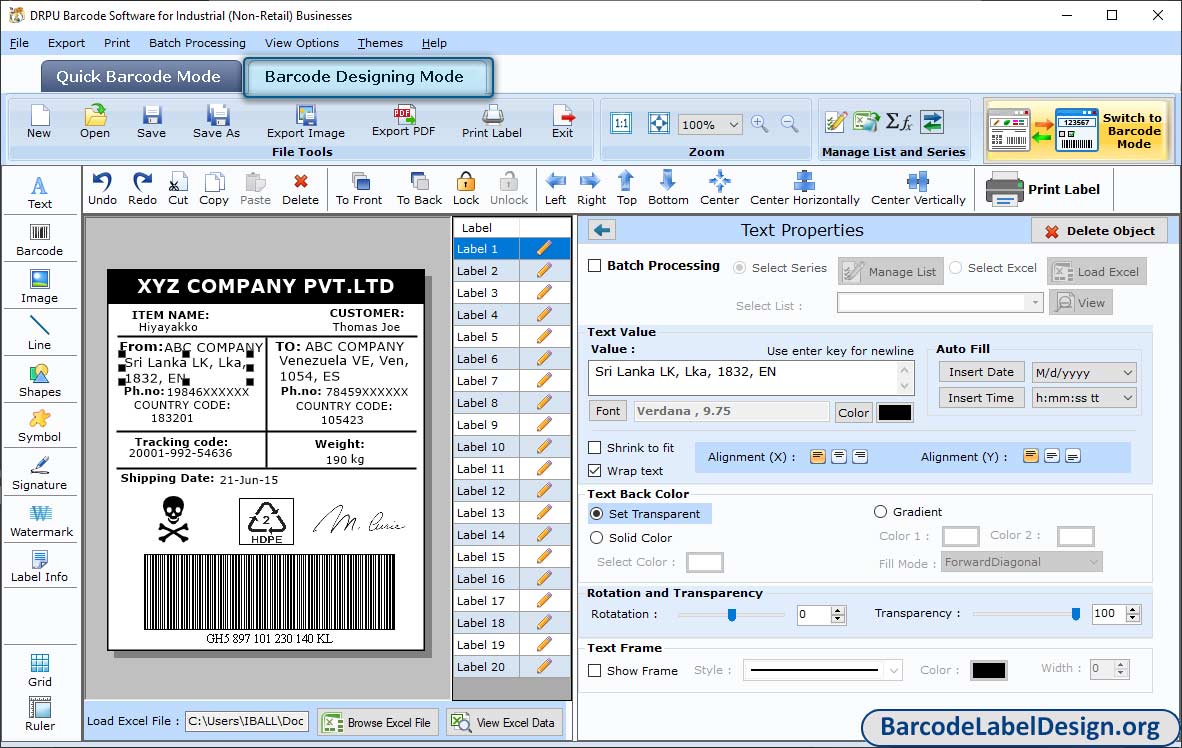The width and height of the screenshot is (1182, 748).
Task: Switch to Quick Barcode Mode tab
Action: coord(140,77)
